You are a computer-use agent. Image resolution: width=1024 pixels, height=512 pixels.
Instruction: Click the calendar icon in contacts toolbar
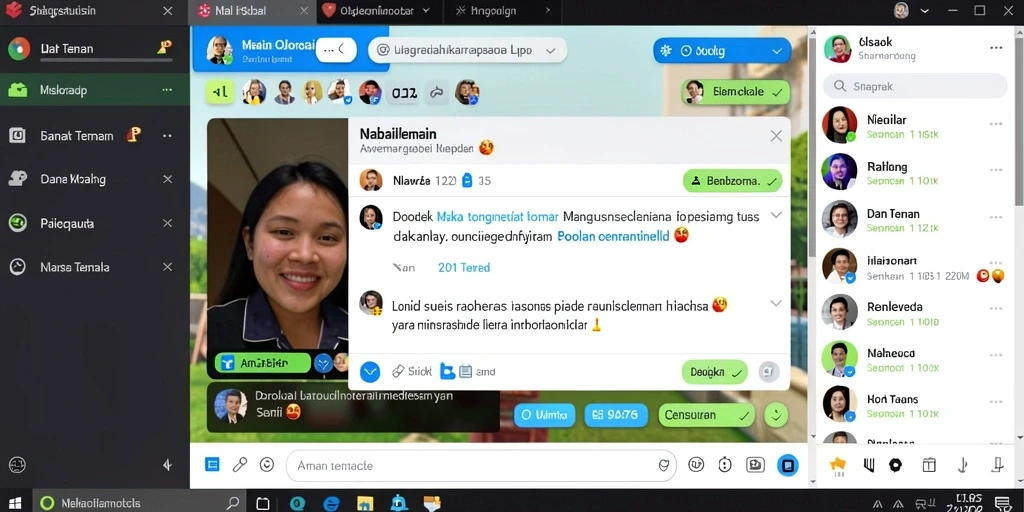click(929, 465)
